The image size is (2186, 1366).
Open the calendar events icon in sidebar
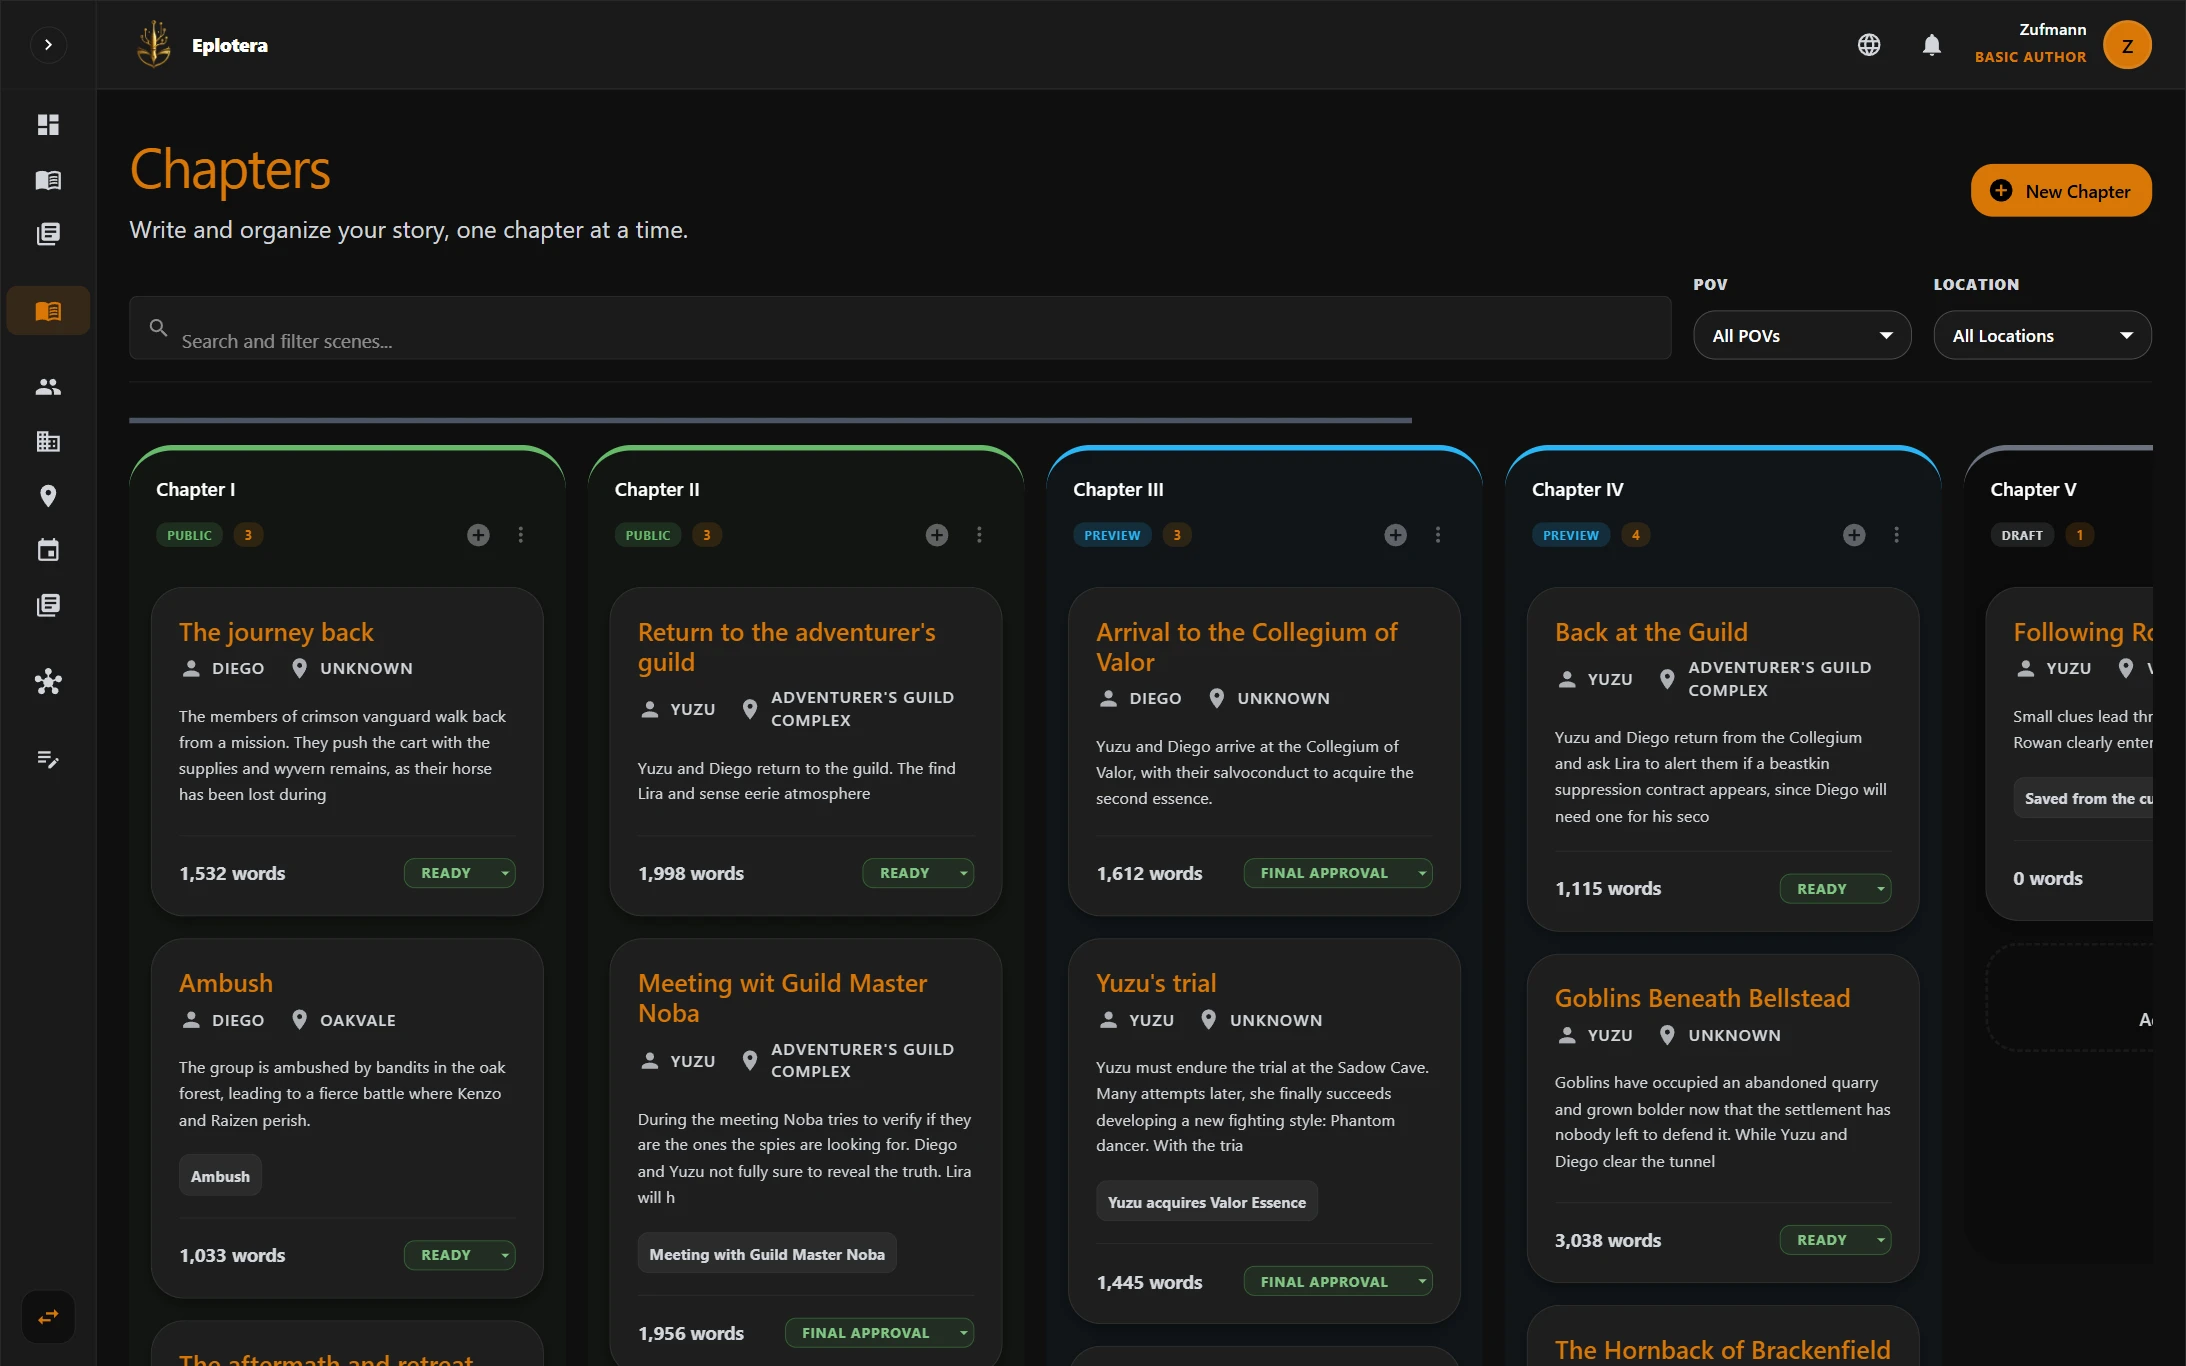[x=48, y=550]
